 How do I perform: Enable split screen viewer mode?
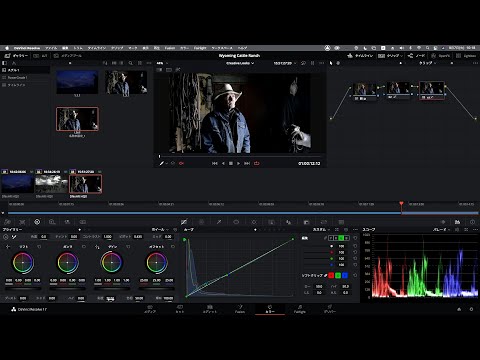[169, 70]
